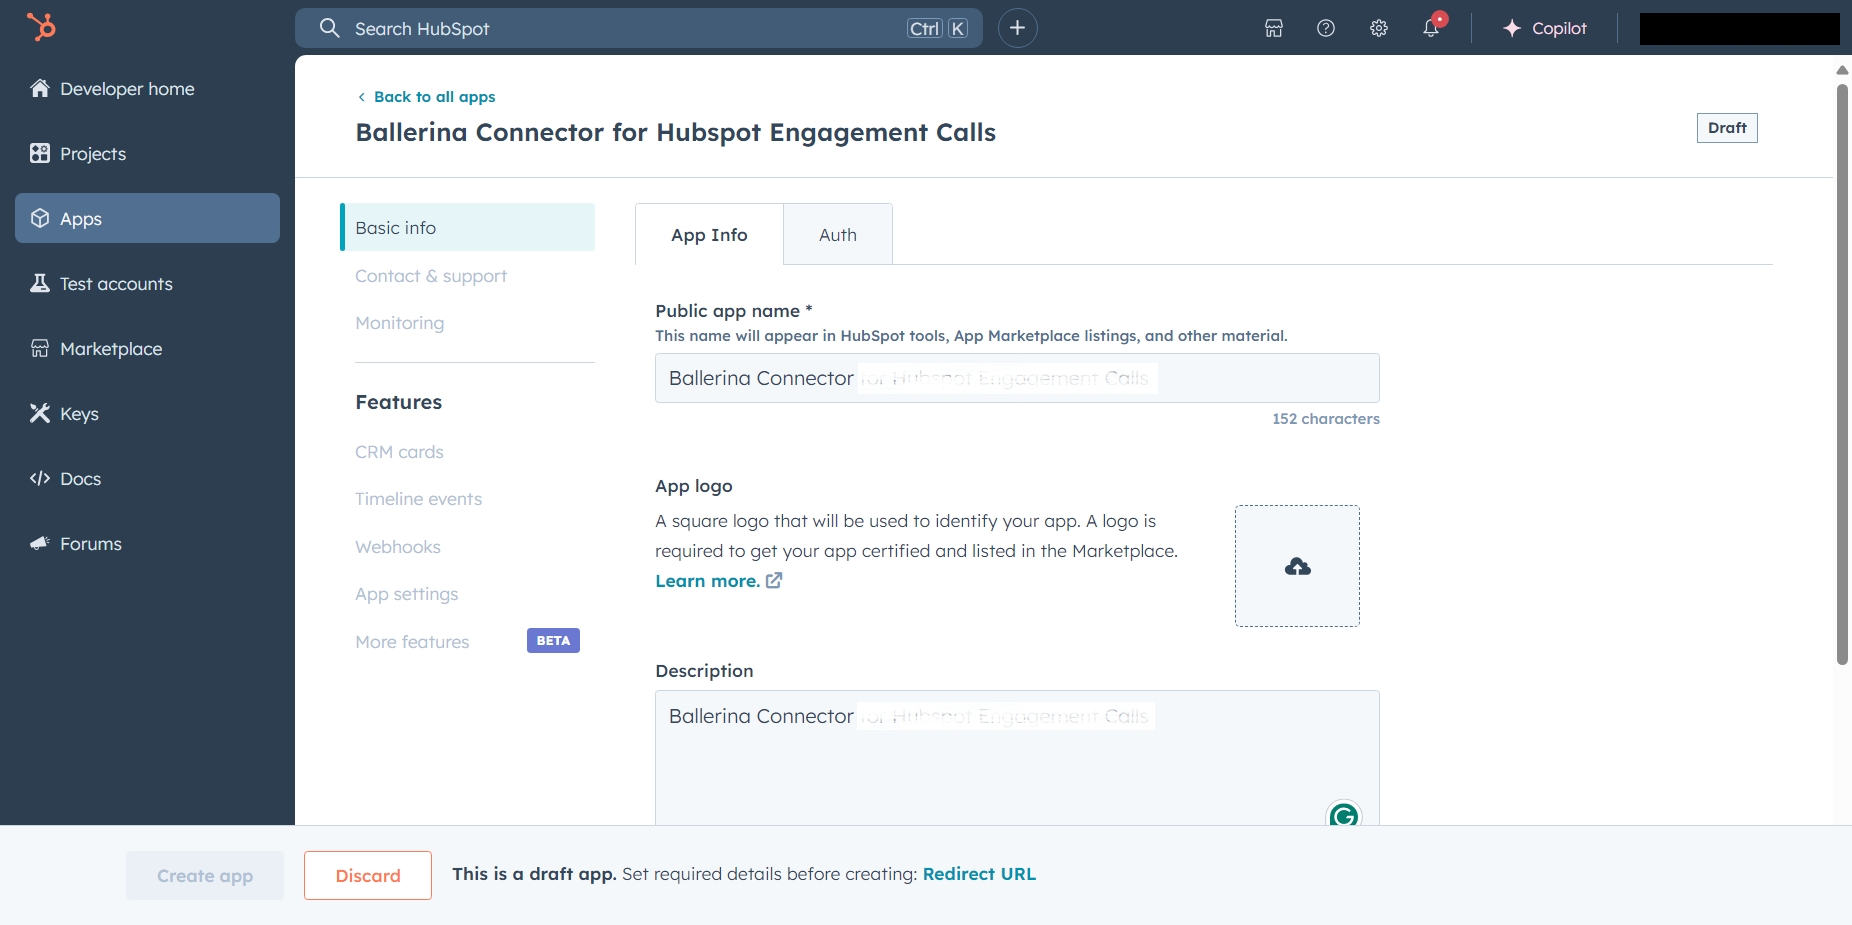Click the App logo label
The height and width of the screenshot is (925, 1852).
[x=694, y=486]
